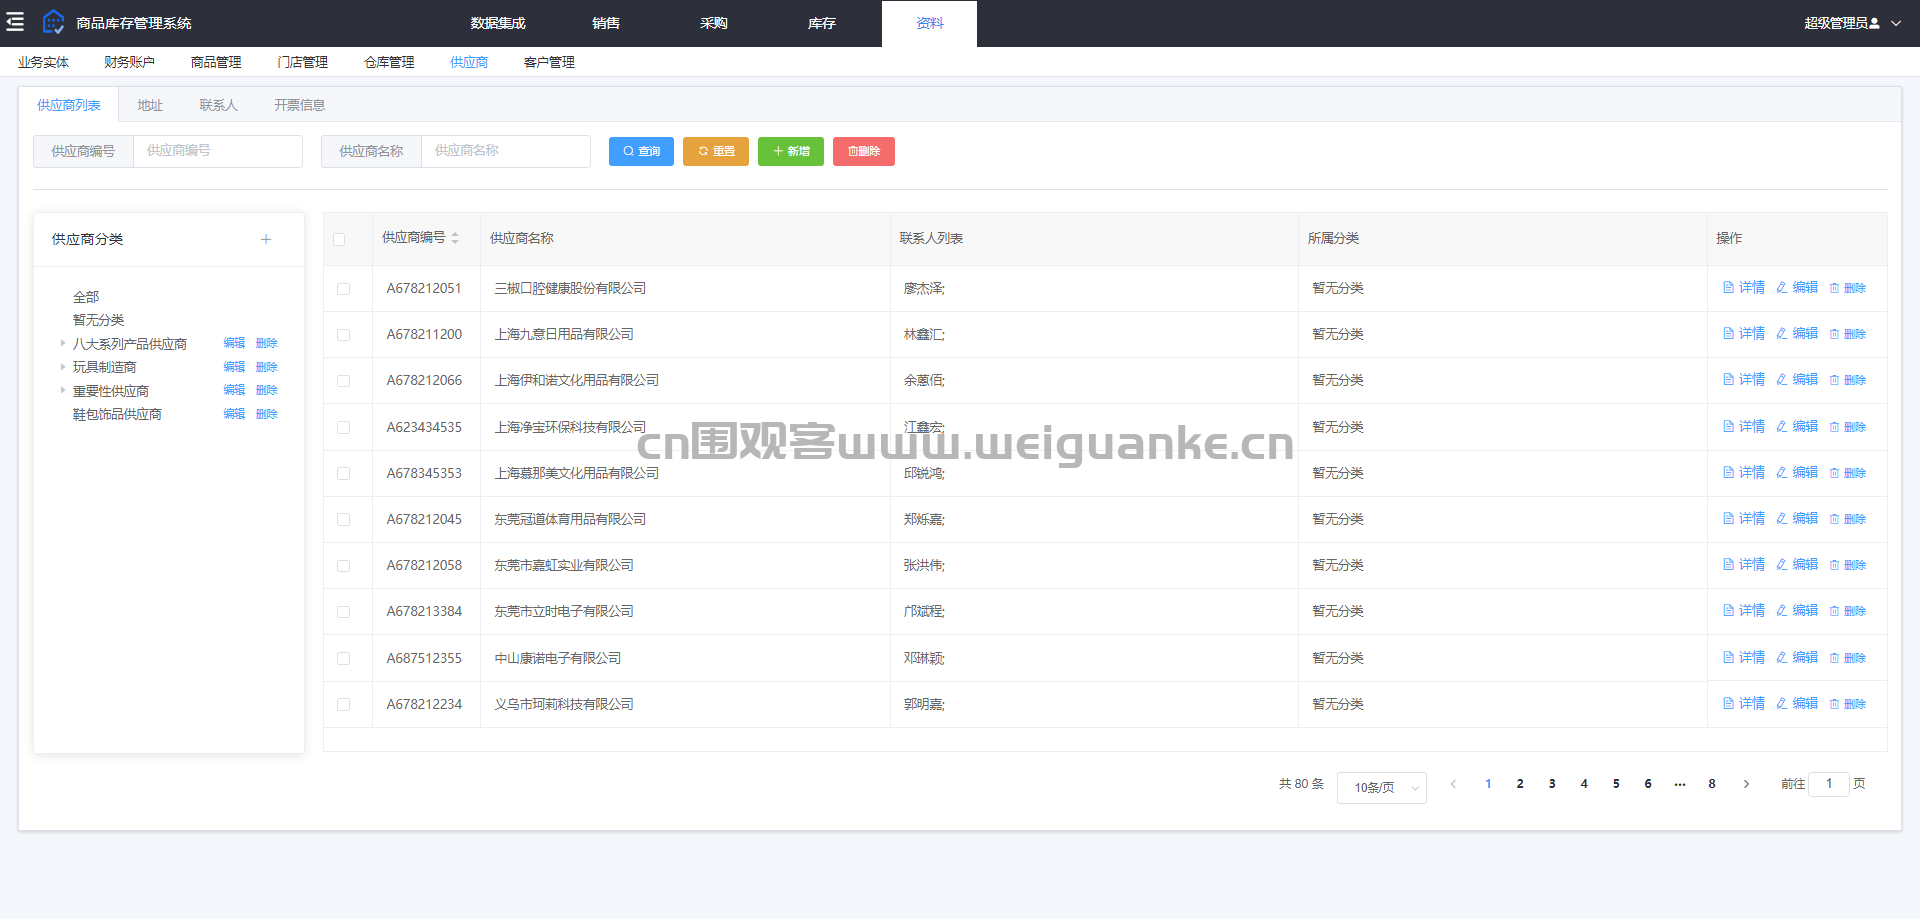Click the blue 查询 search button

[x=641, y=151]
